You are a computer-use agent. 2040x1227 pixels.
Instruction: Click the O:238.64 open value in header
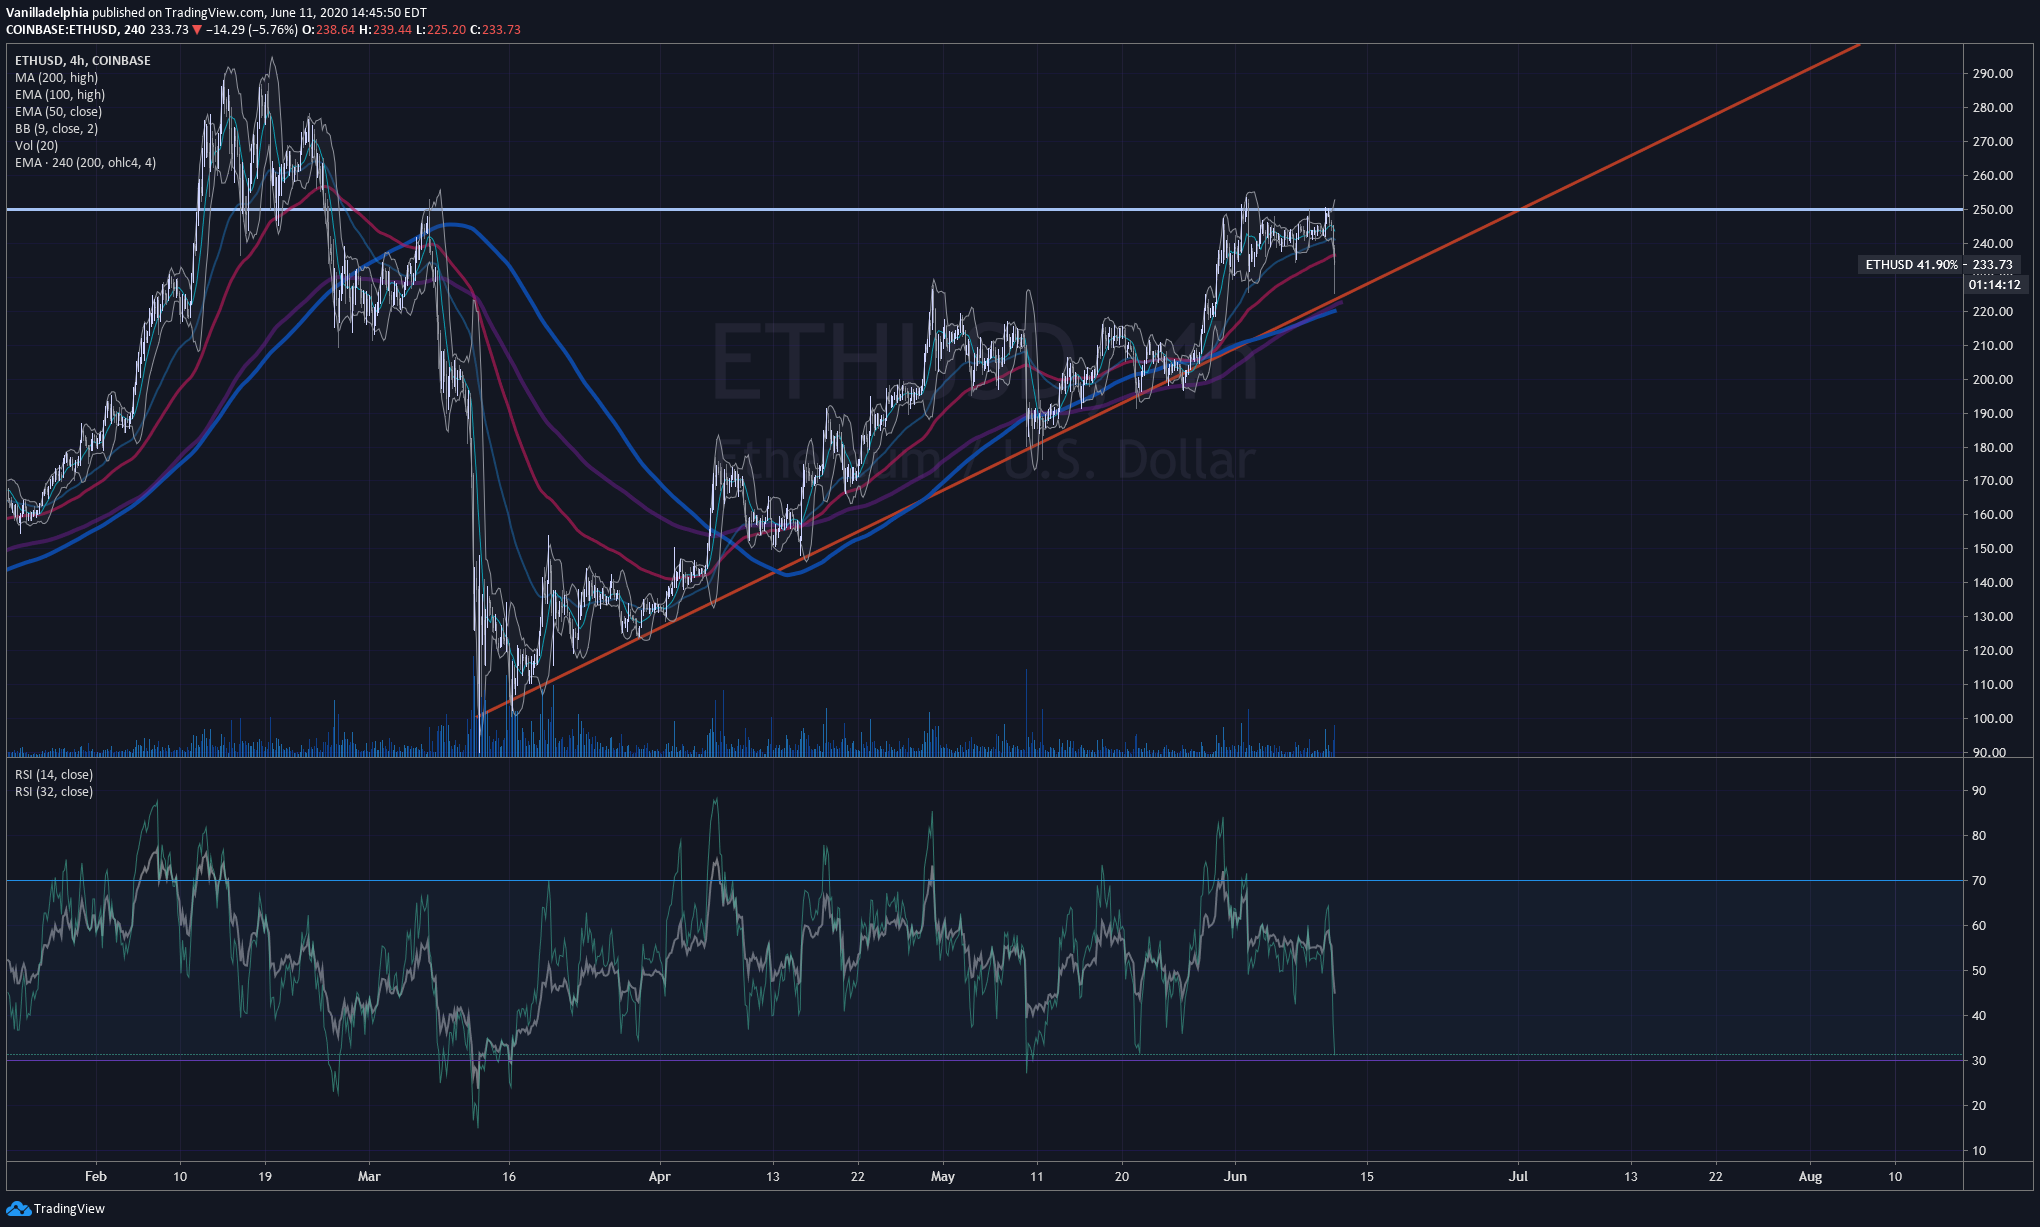[x=328, y=30]
